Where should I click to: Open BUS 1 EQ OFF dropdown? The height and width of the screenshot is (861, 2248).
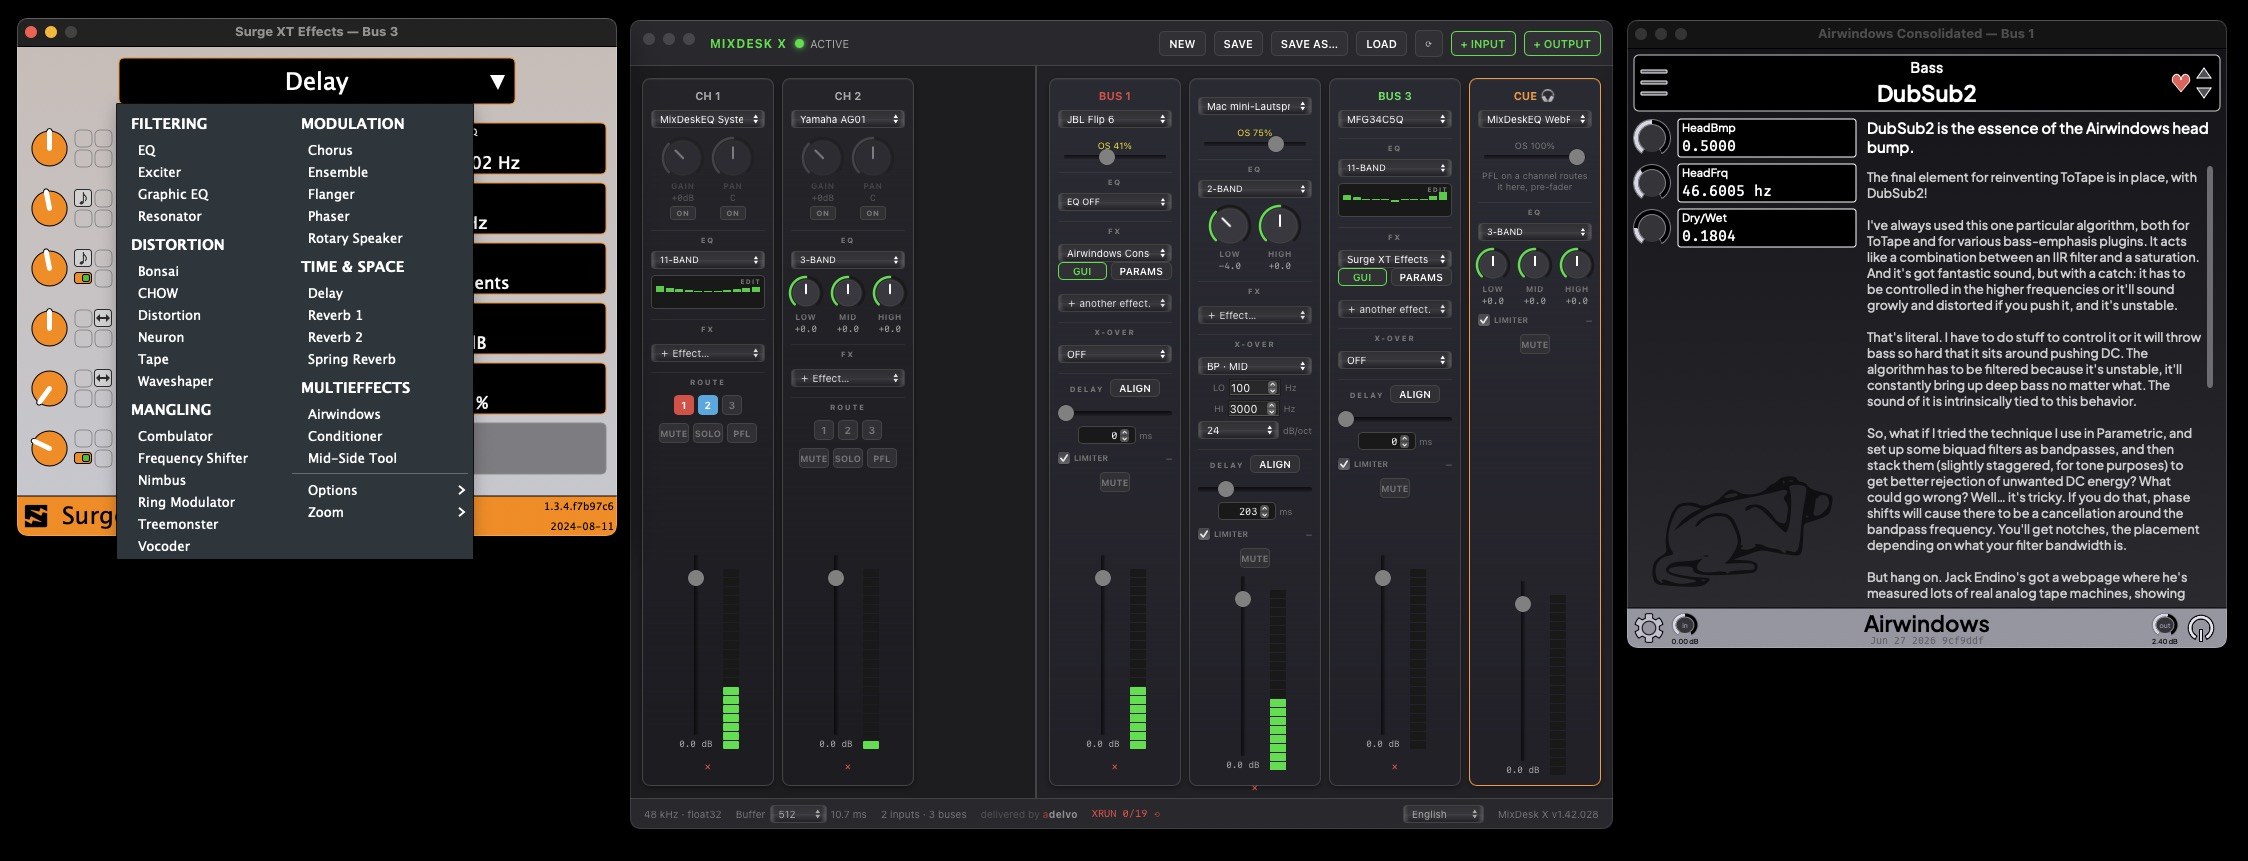pyautogui.click(x=1114, y=202)
